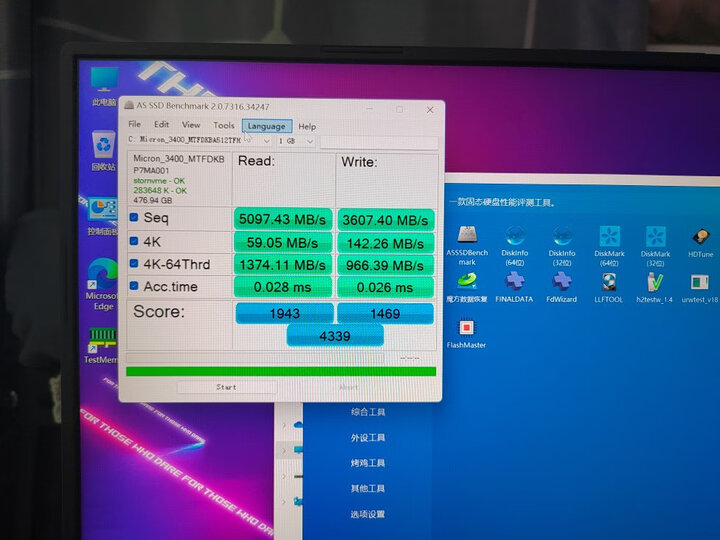Uncheck the 4K-64Thrd test checkbox
This screenshot has width=720, height=540.
tap(134, 263)
